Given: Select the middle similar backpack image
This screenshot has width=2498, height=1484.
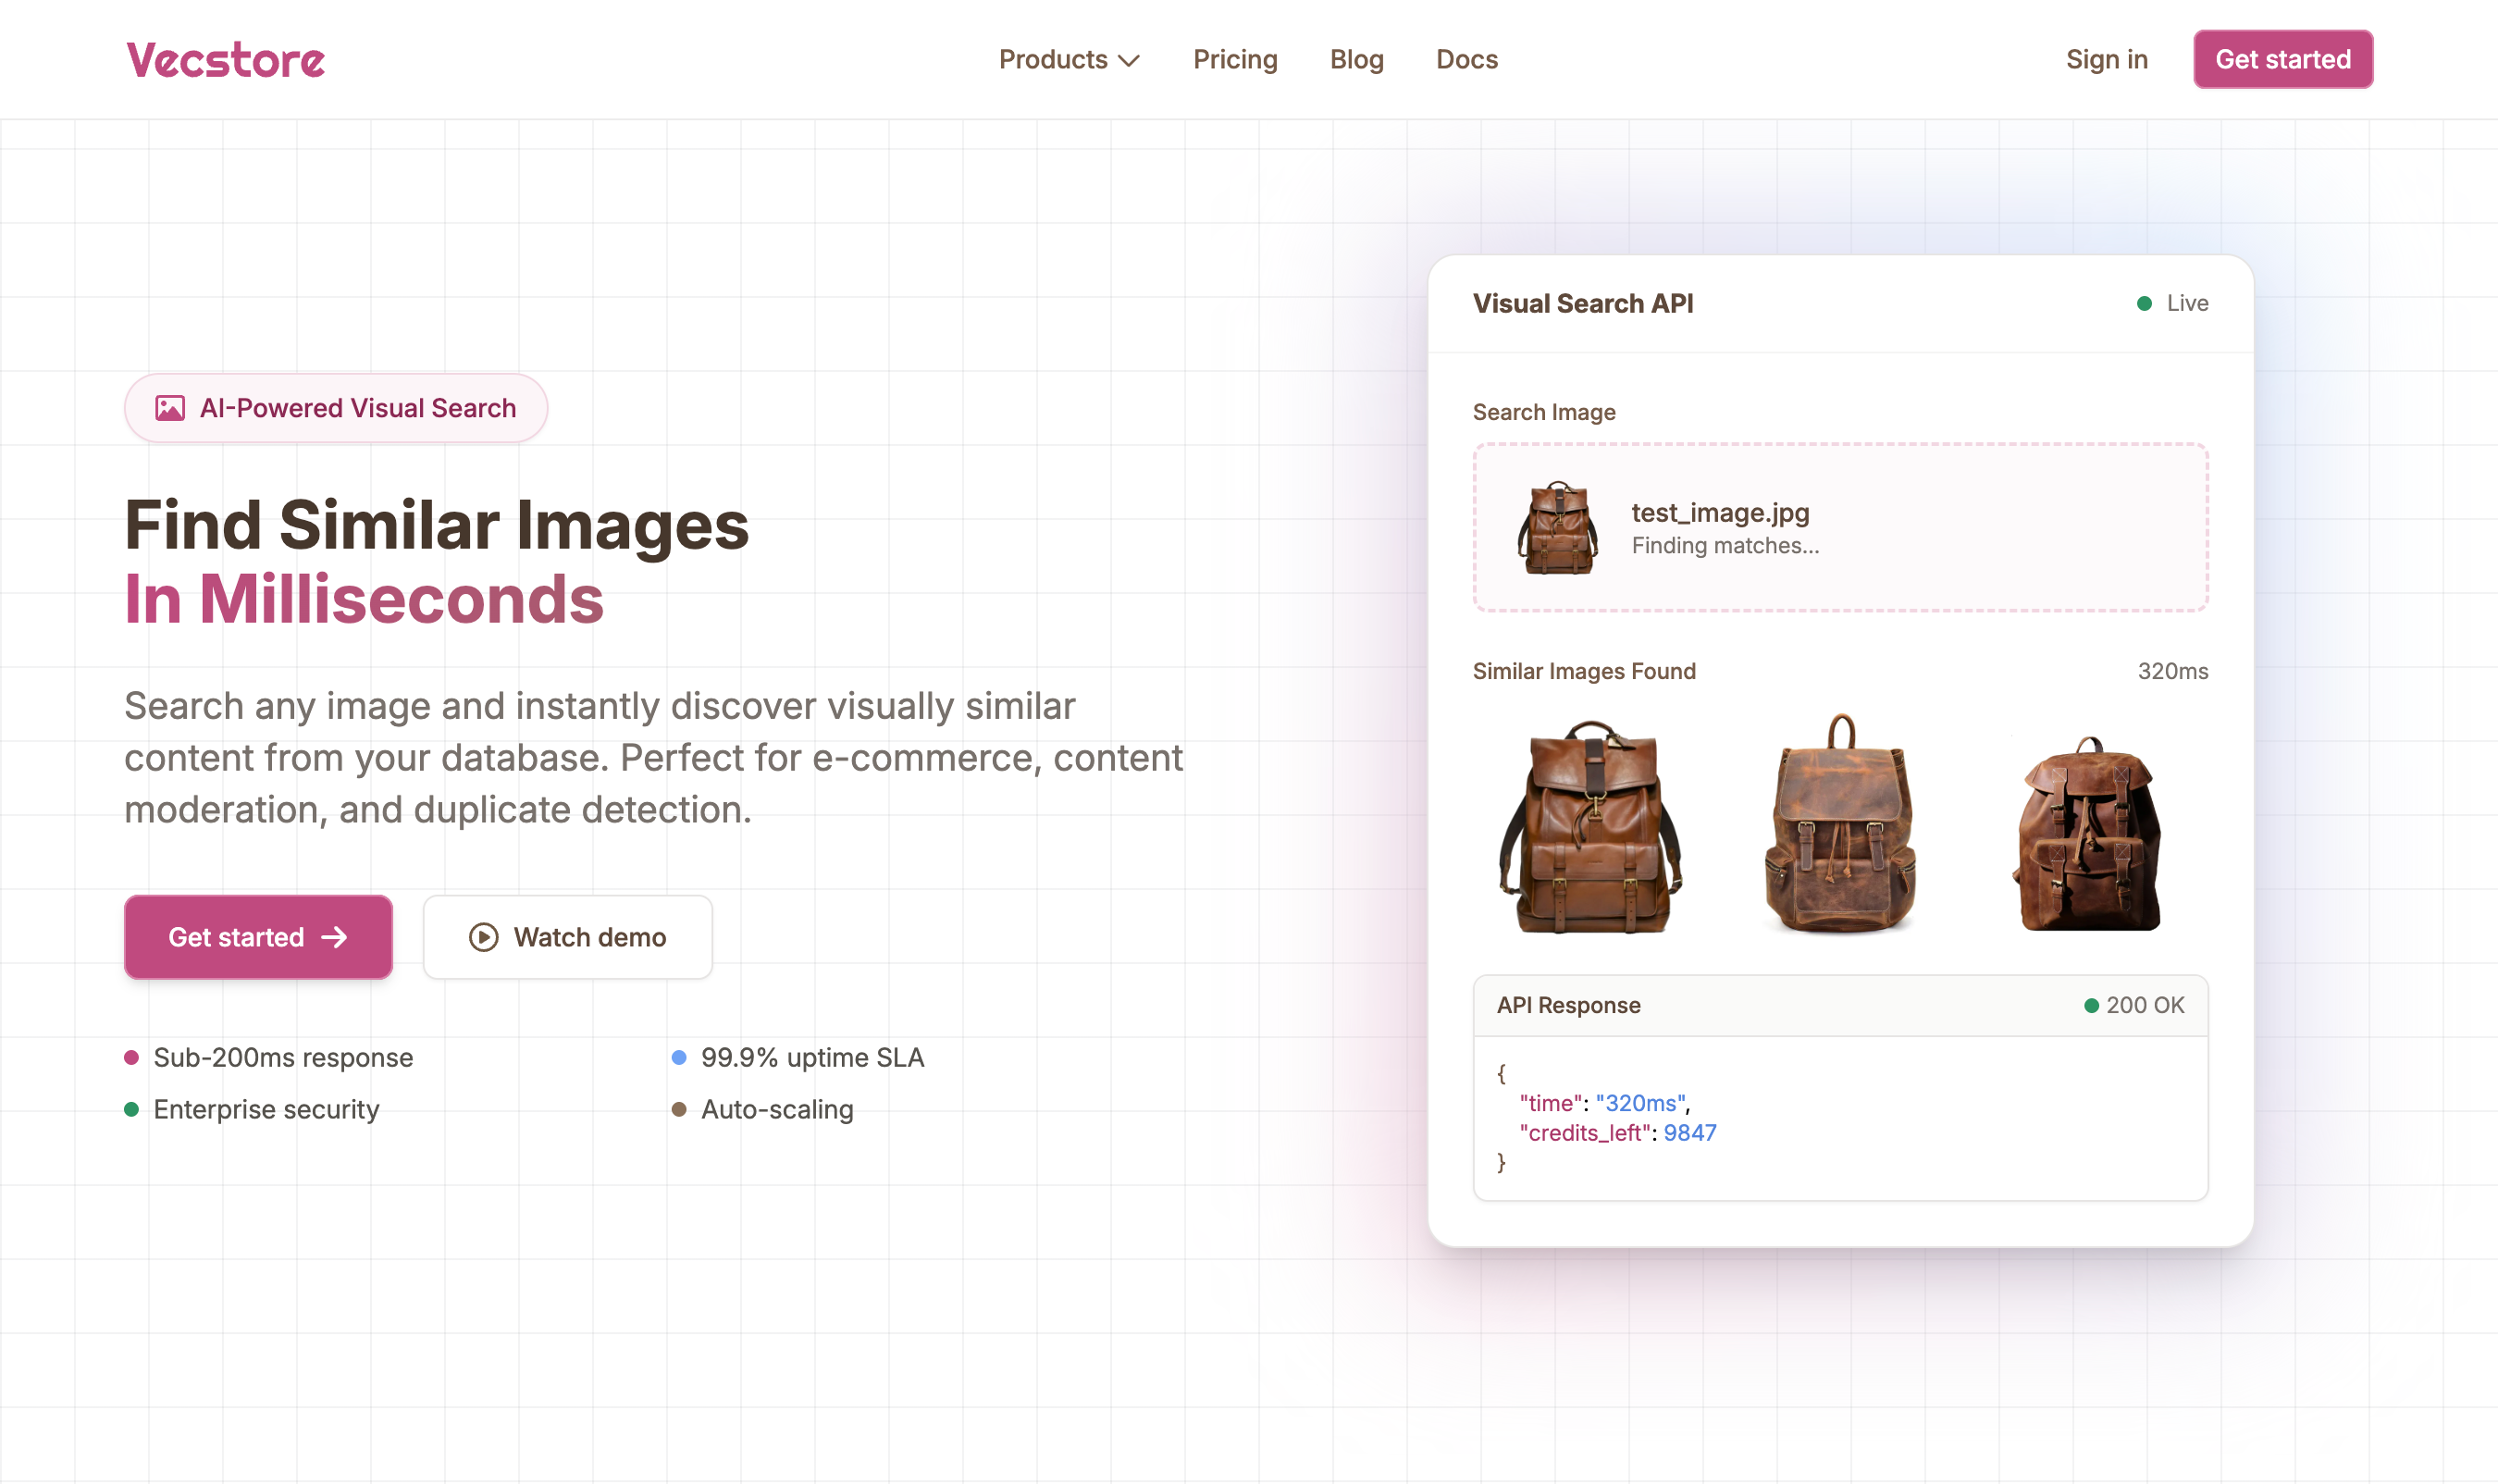Looking at the screenshot, I should click(x=1840, y=824).
